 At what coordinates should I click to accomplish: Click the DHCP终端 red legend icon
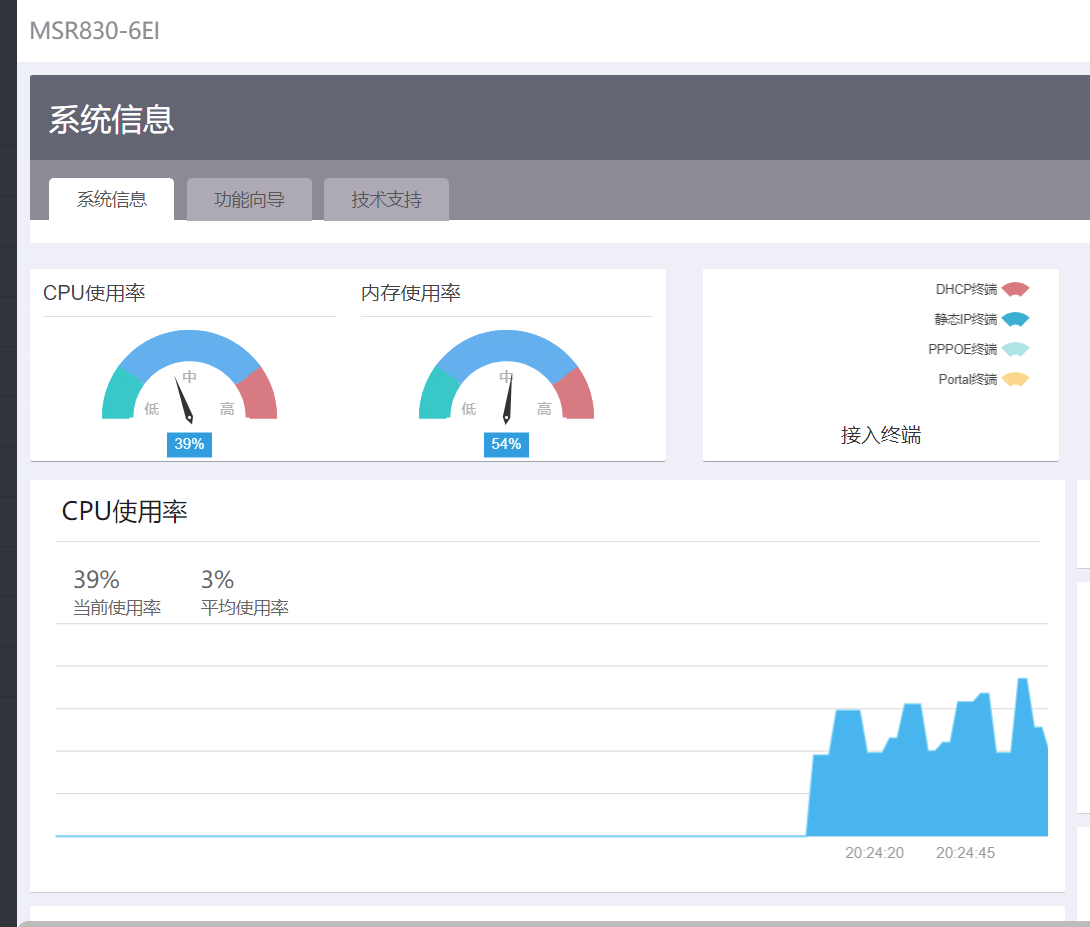click(1015, 290)
